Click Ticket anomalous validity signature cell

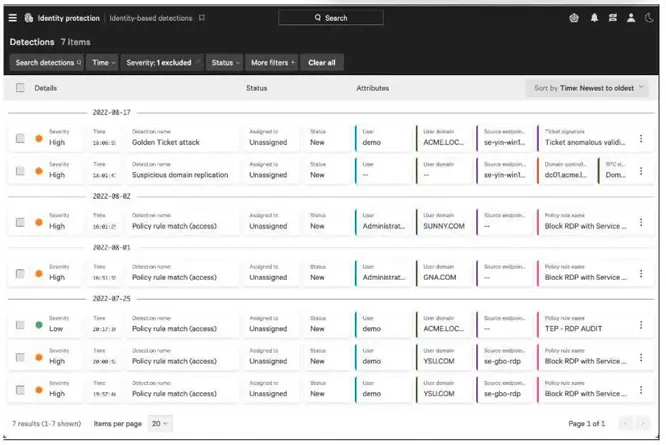click(586, 138)
